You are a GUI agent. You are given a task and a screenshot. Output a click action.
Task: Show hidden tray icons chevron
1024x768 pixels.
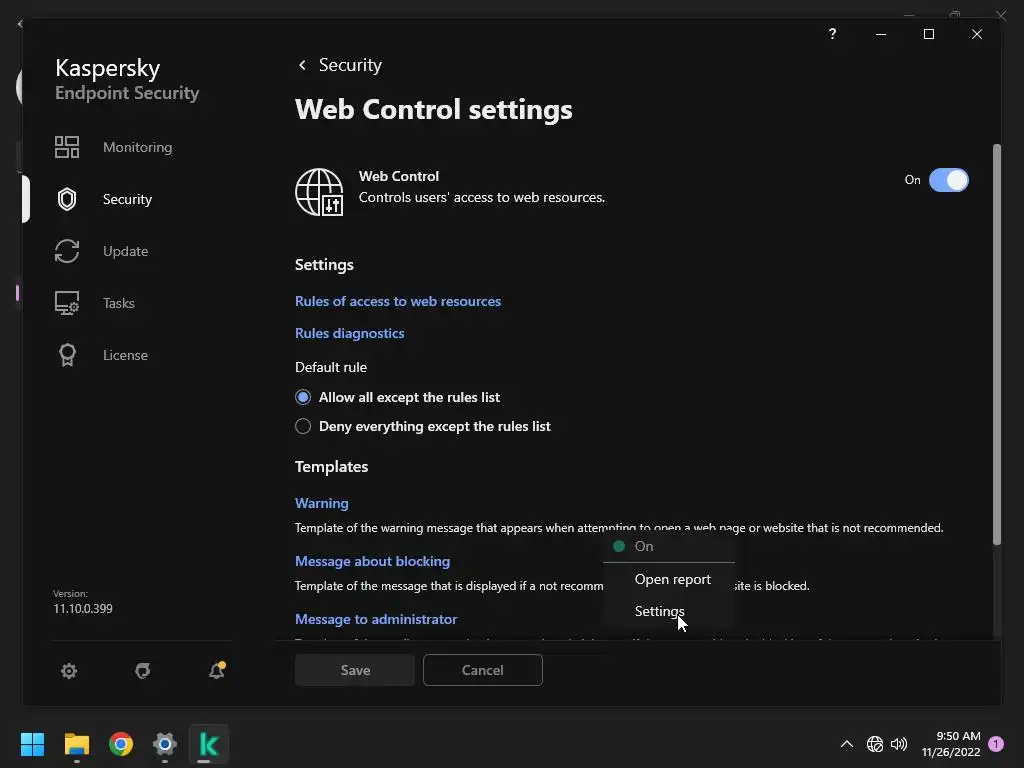point(846,744)
